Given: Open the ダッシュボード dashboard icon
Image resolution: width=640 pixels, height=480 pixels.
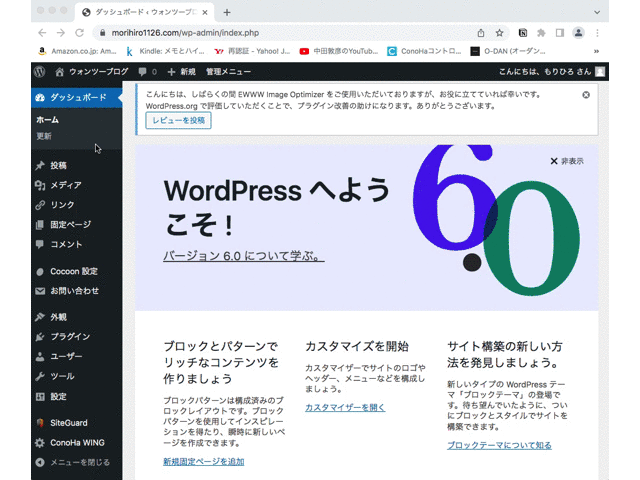Looking at the screenshot, I should [40, 98].
